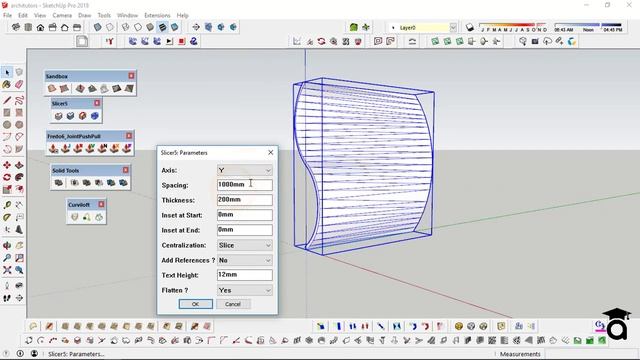Viewport: 640px width, 360px height.
Task: Open the Add References dropdown
Action: [x=244, y=260]
